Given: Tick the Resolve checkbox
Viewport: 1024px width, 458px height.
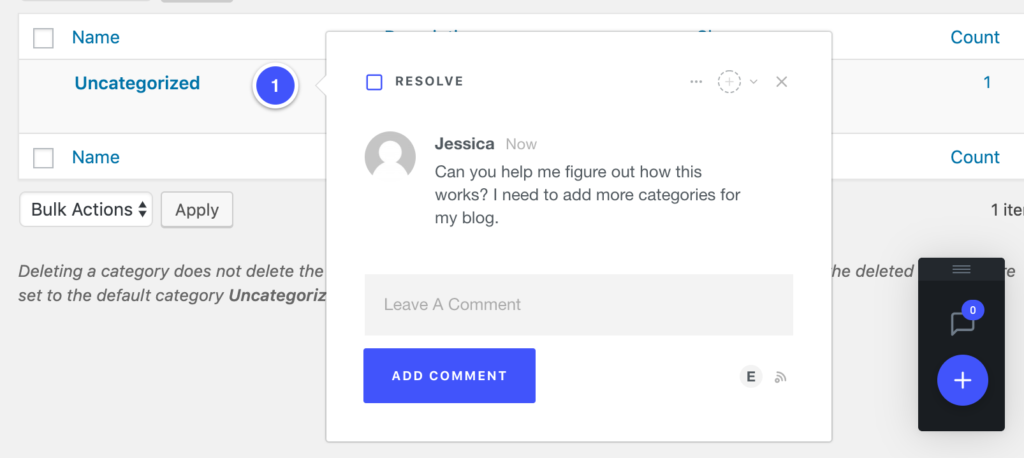Looking at the screenshot, I should click(x=374, y=82).
